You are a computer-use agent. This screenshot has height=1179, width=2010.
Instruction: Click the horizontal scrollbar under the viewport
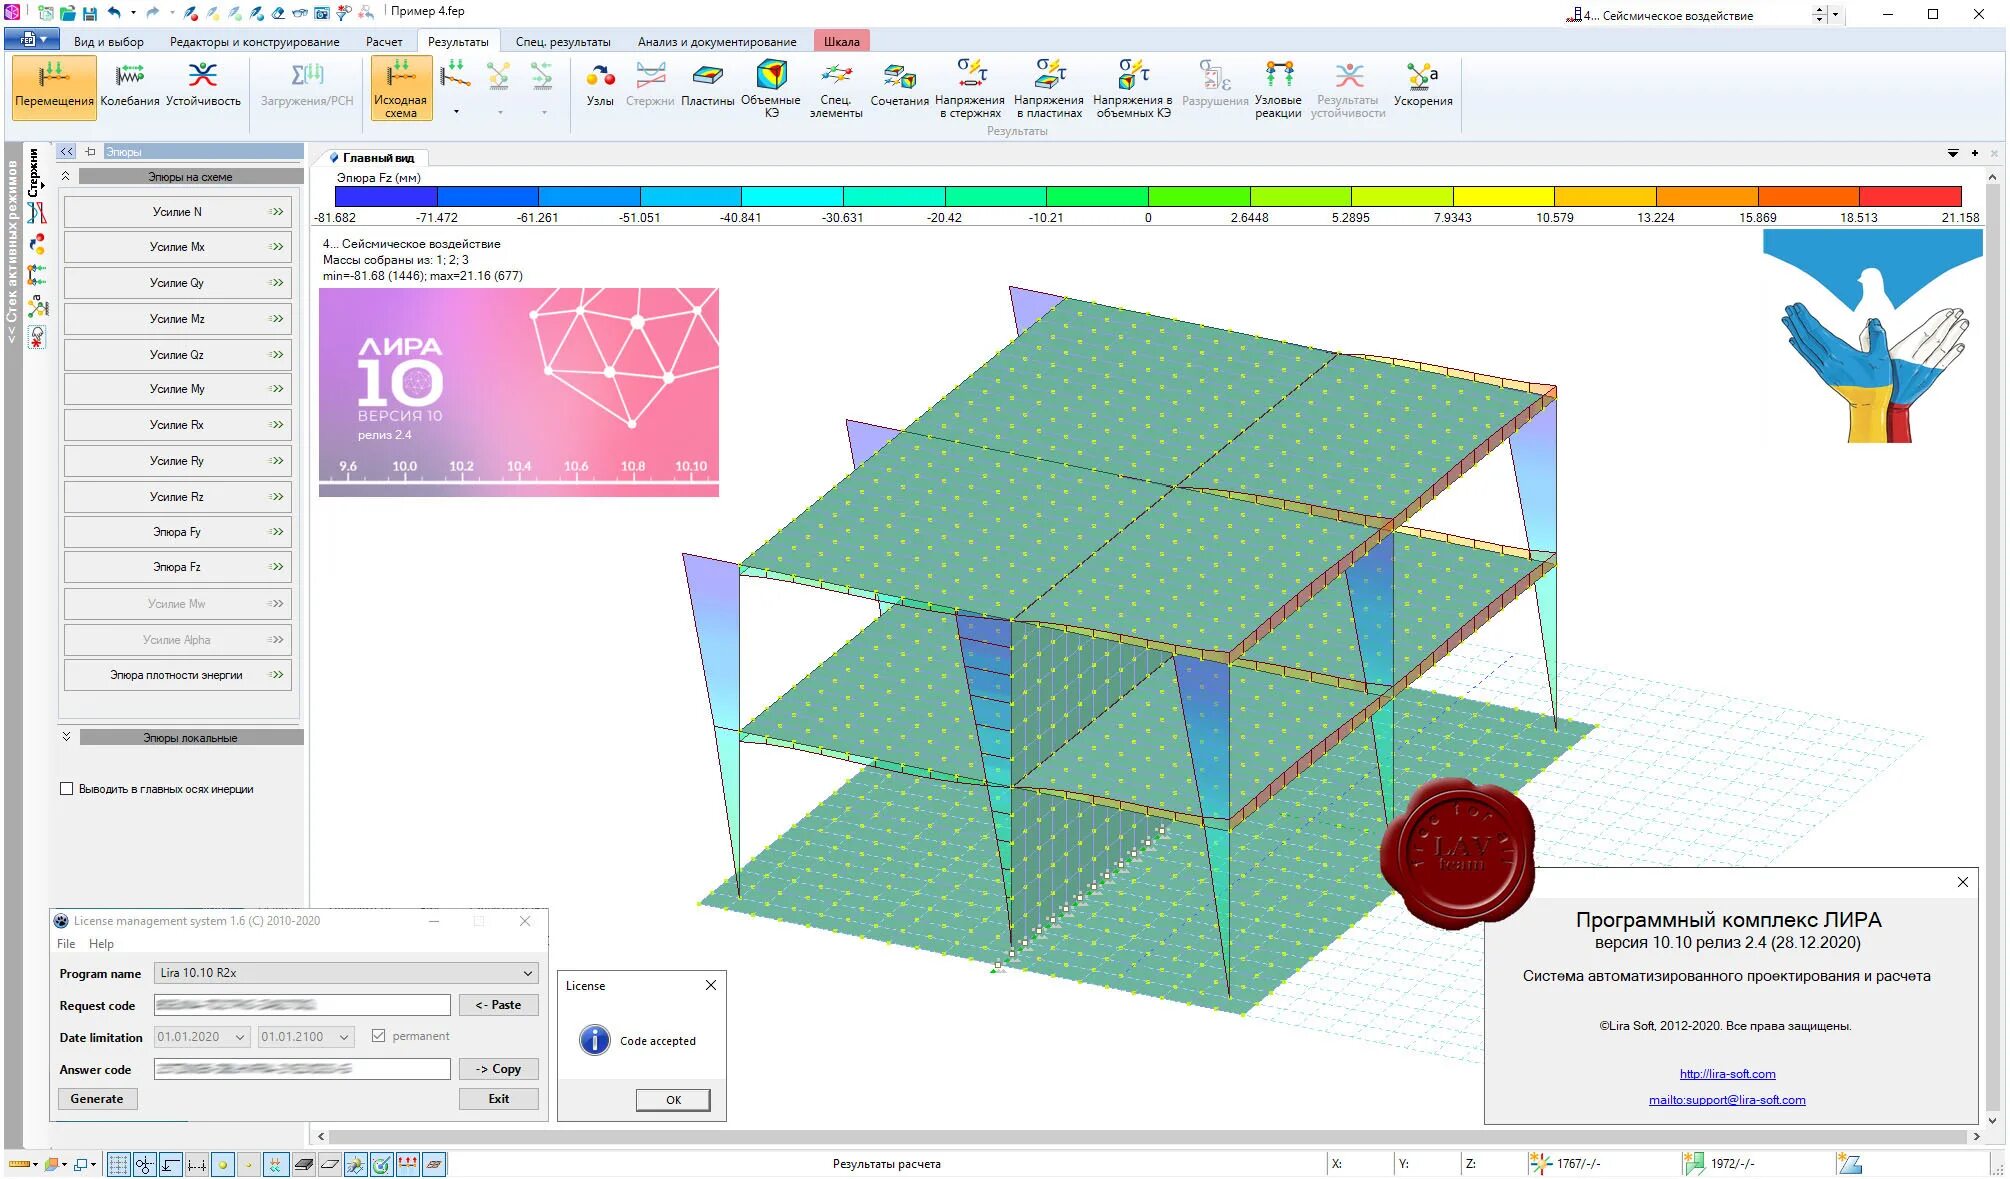point(1148,1137)
